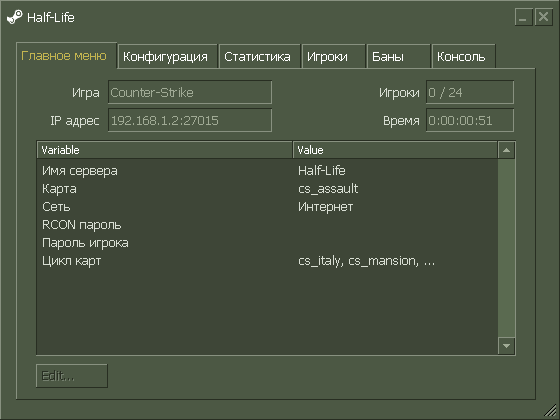This screenshot has width=560, height=420.
Task: Switch to the Главное меню tab
Action: 66,56
